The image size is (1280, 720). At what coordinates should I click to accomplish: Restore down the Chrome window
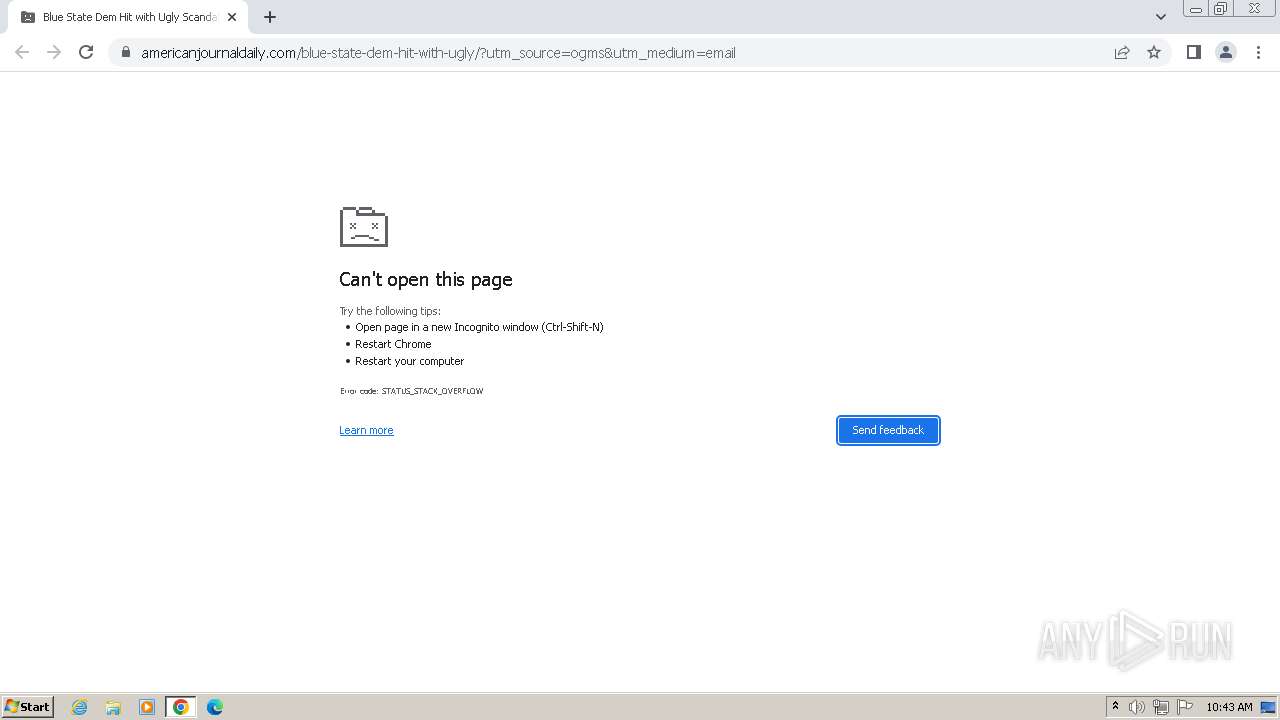coord(1221,9)
